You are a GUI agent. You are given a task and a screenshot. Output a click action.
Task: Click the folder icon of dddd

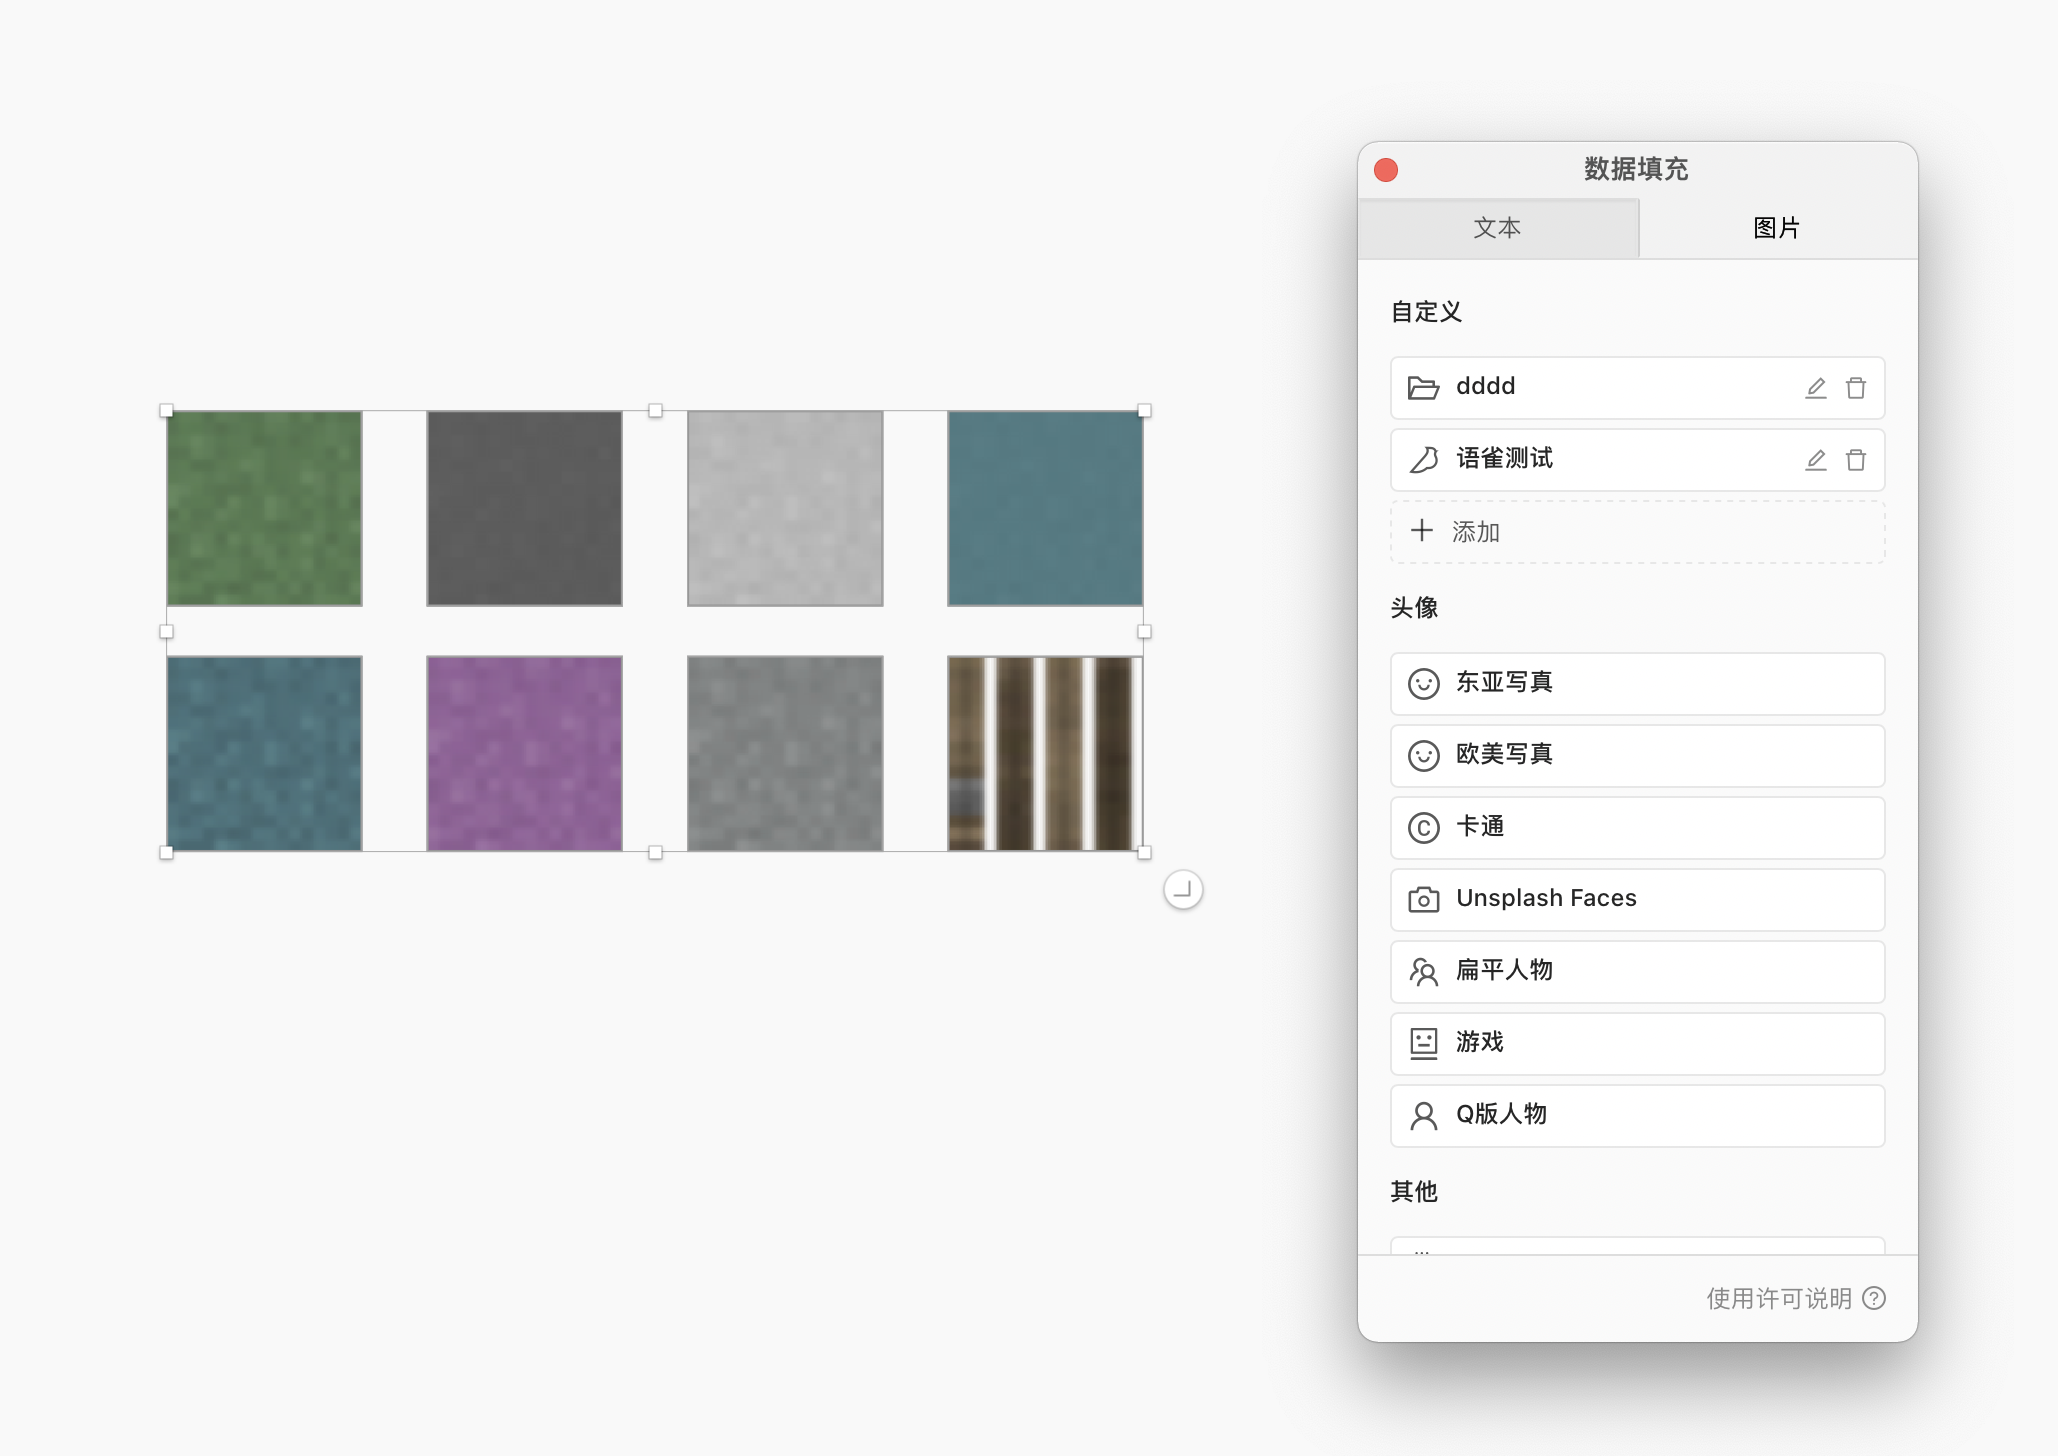tap(1423, 388)
